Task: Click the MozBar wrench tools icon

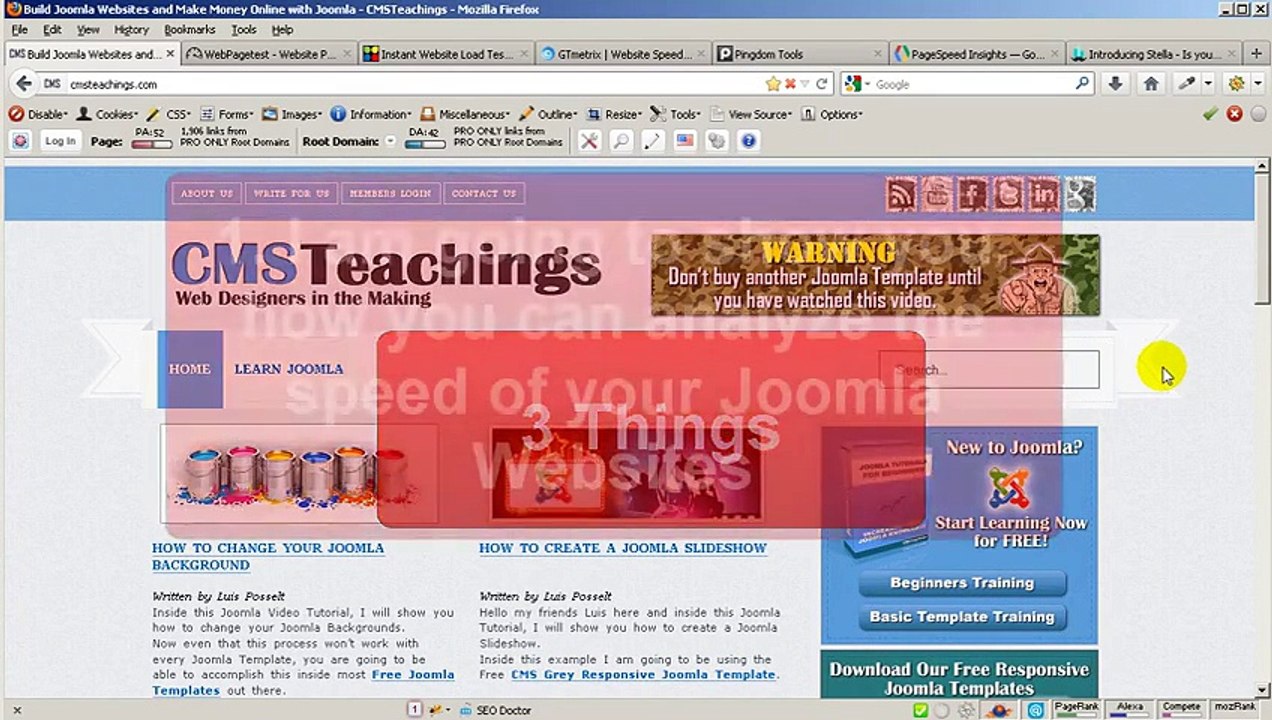Action: click(x=589, y=141)
